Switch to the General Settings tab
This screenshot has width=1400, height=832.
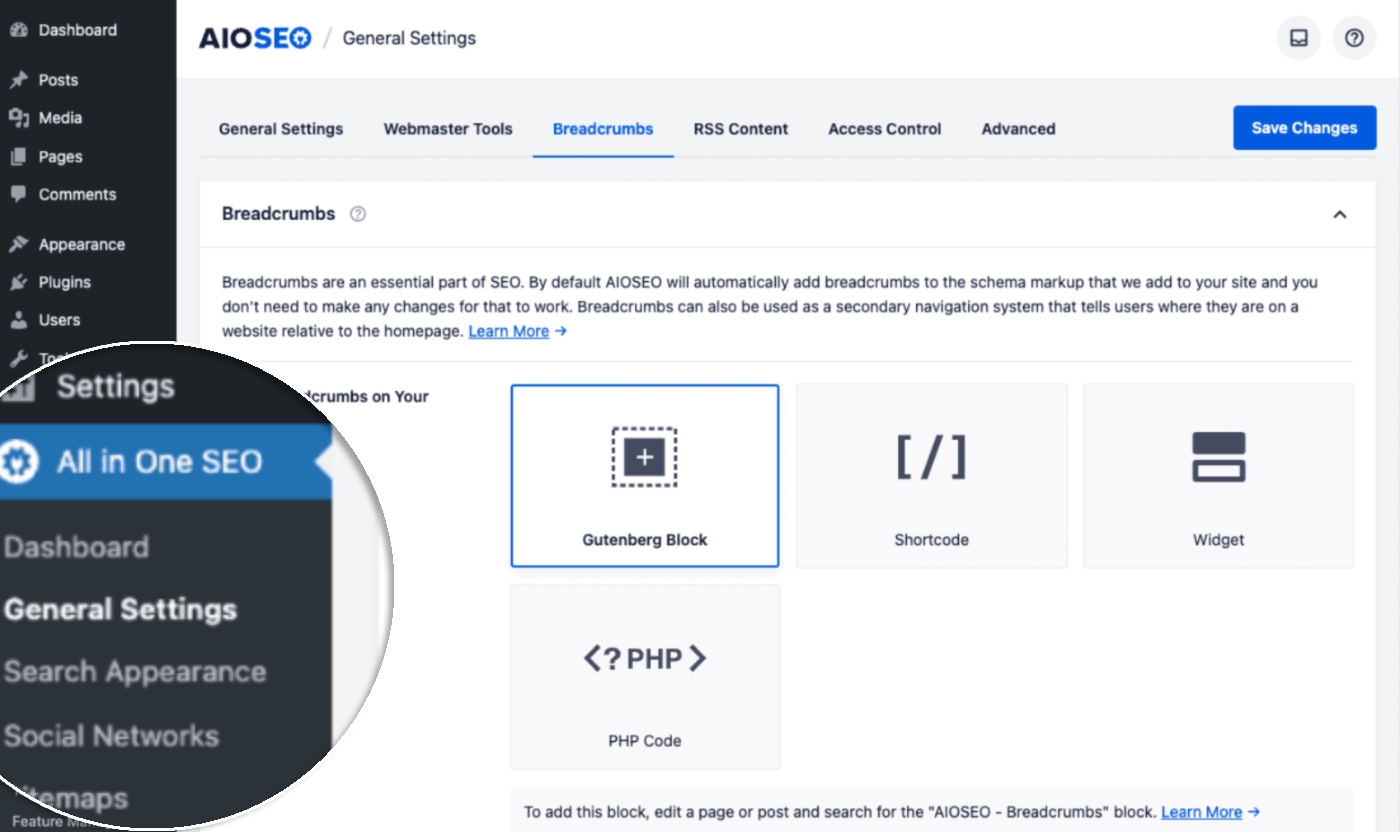(x=281, y=129)
